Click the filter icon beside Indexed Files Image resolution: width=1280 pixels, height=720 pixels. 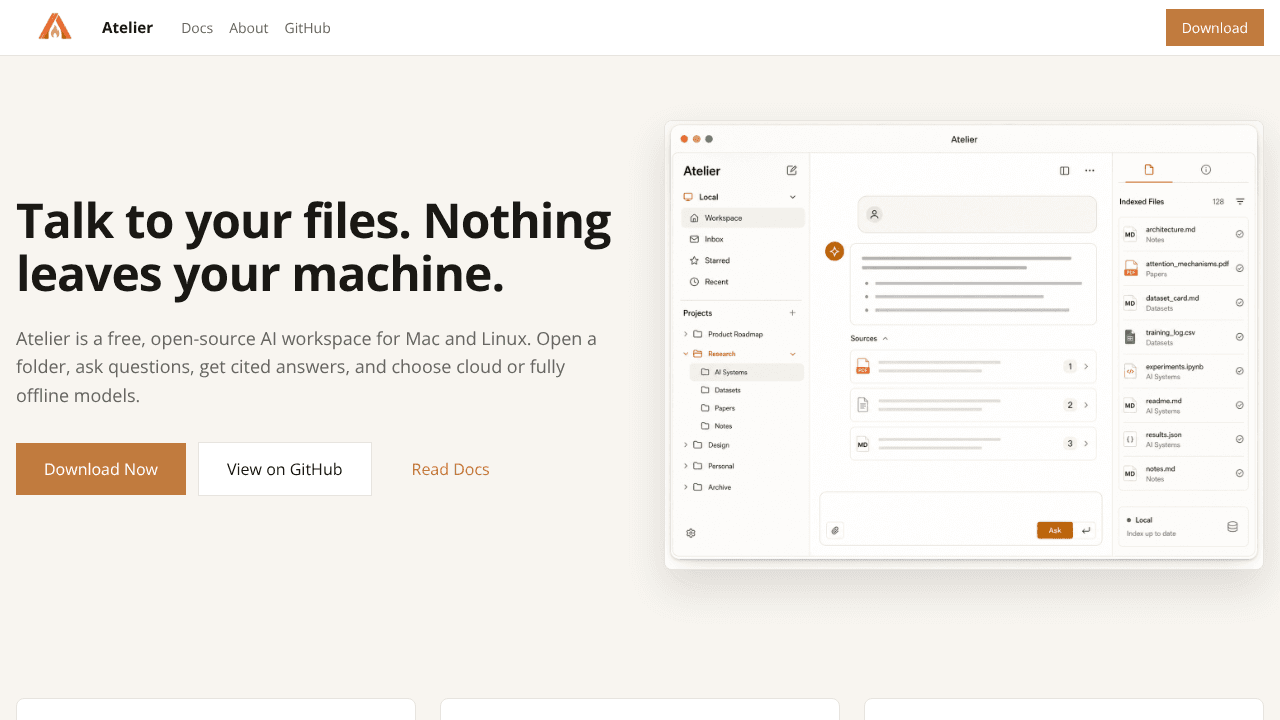[1240, 201]
